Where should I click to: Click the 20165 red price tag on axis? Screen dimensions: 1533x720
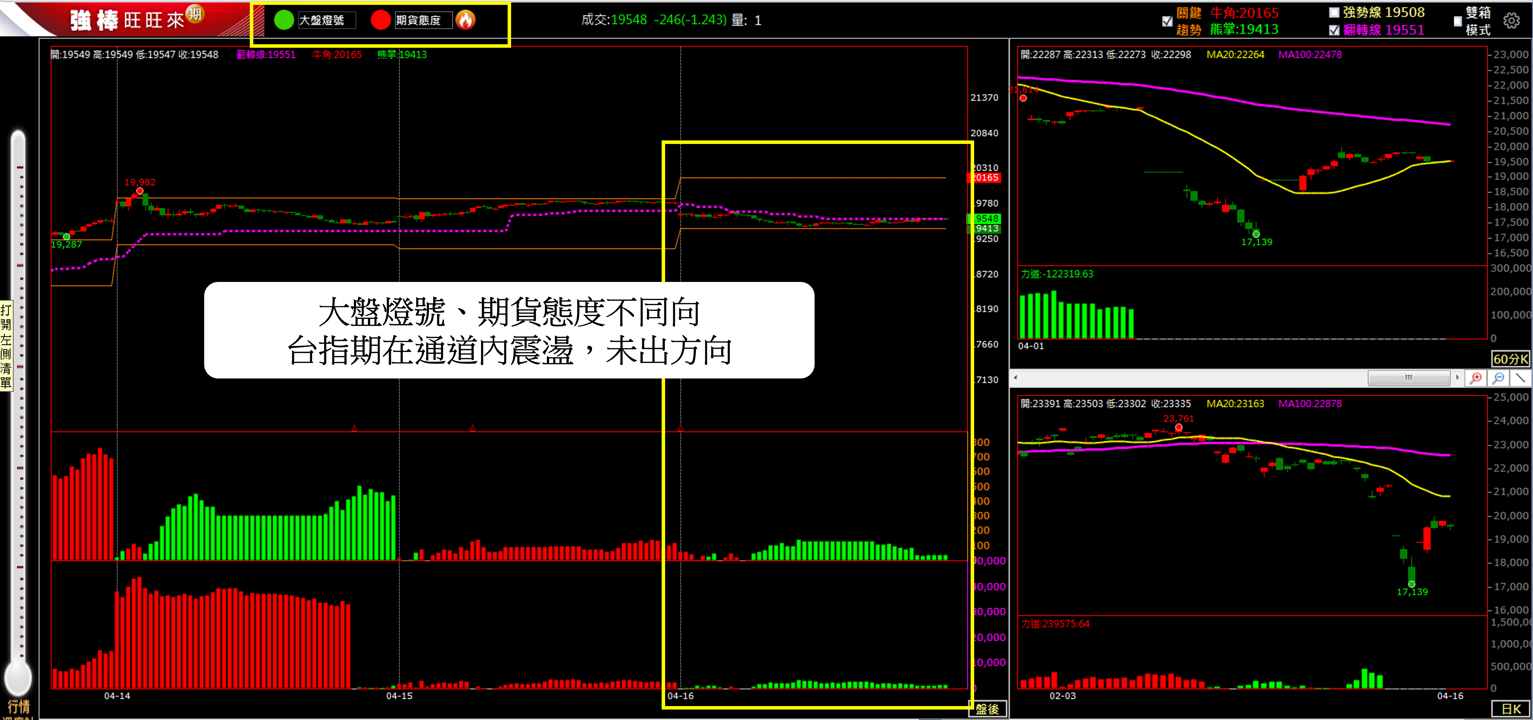[x=985, y=178]
